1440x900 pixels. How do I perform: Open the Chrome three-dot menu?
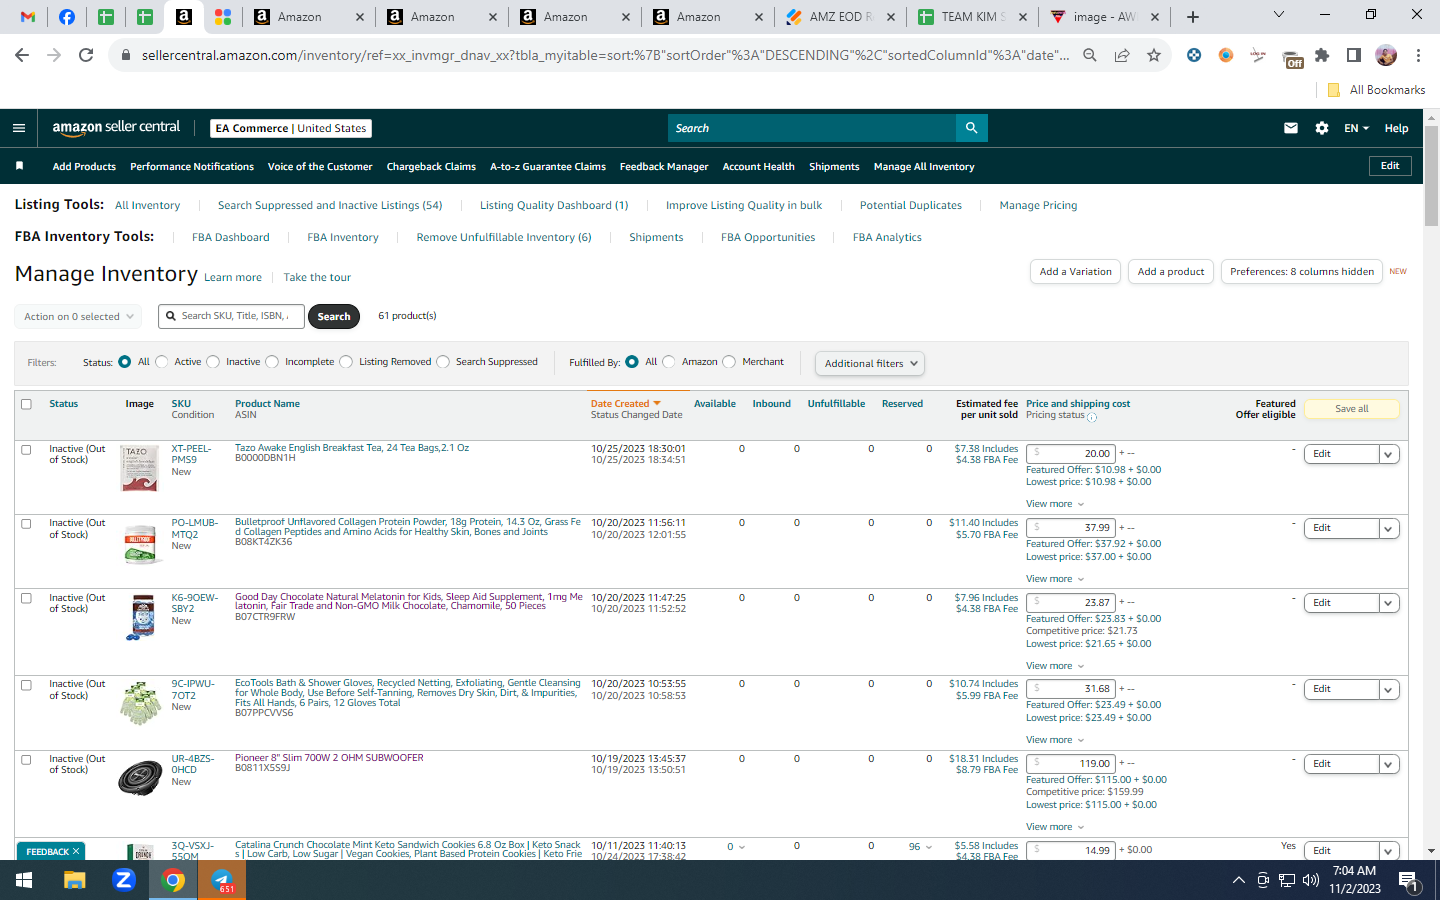(1418, 55)
